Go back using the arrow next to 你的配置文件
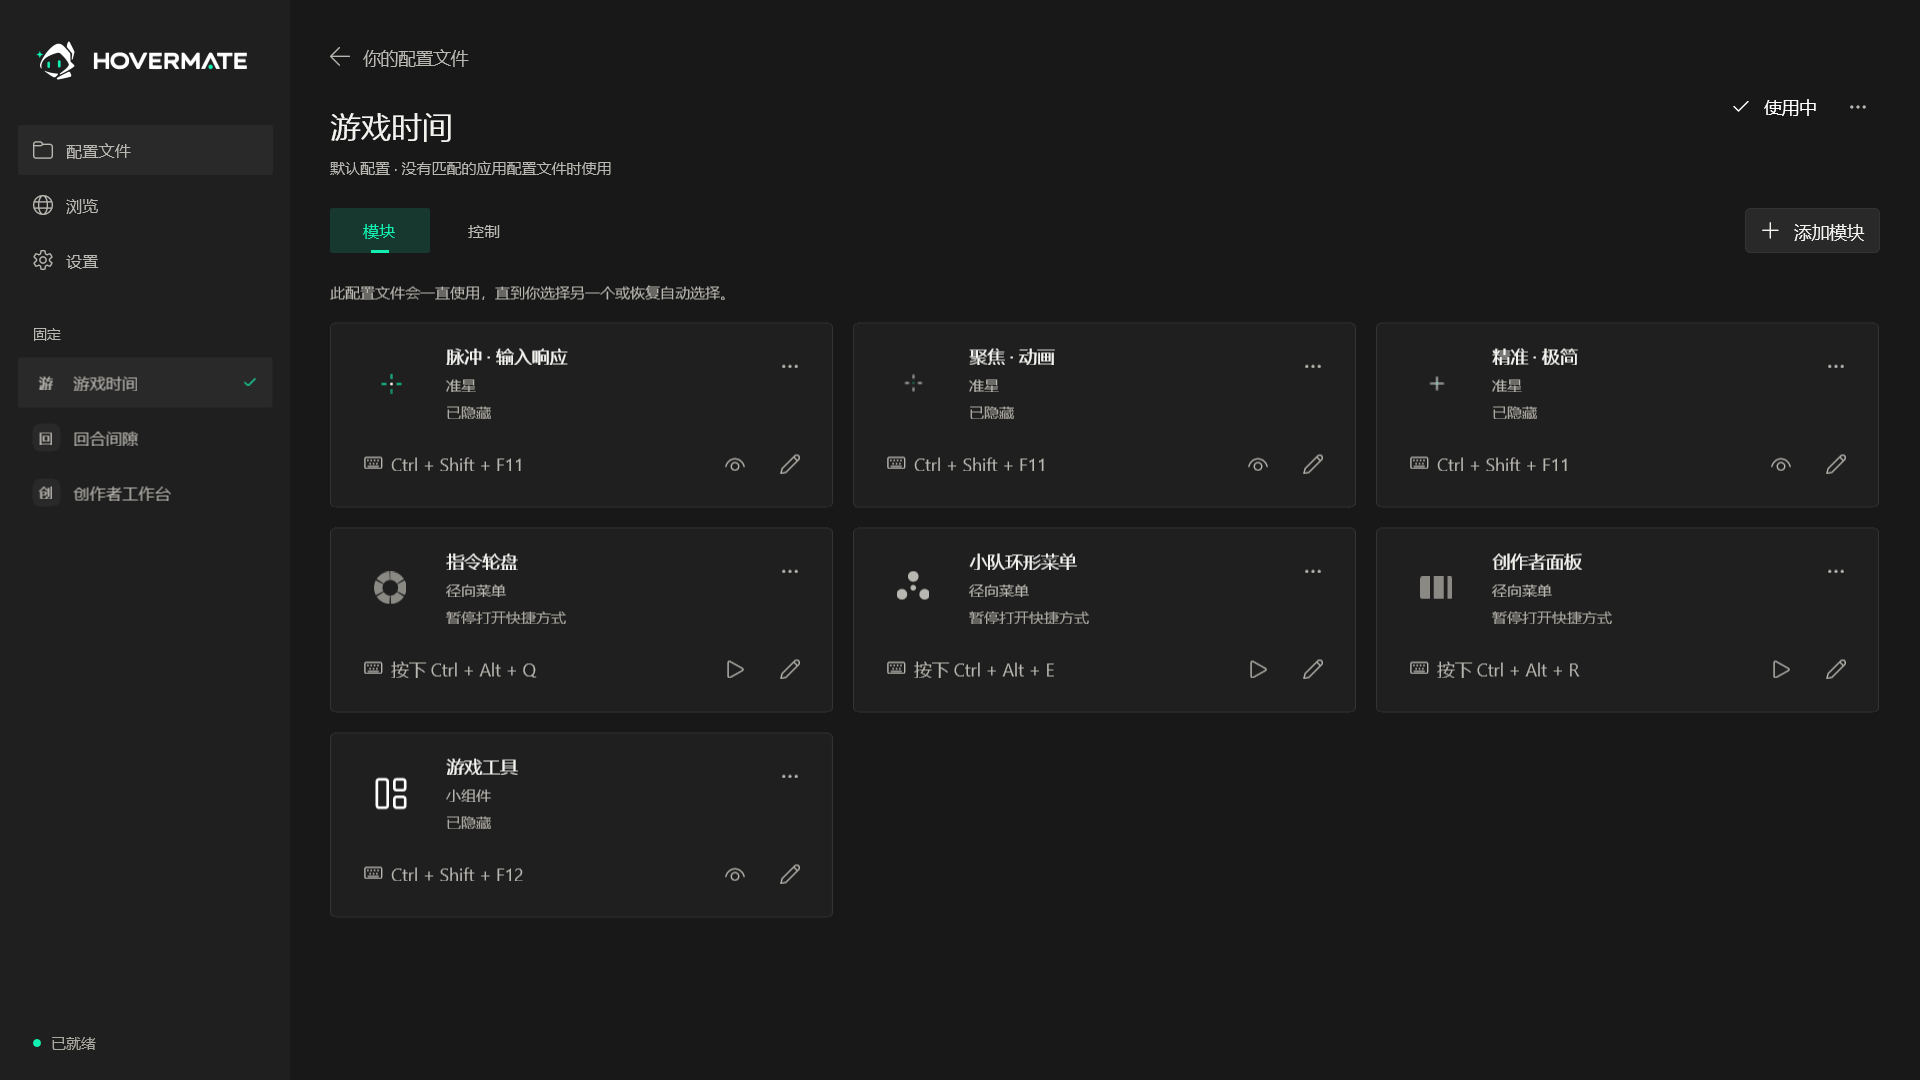Screen dimensions: 1920x1080 click(x=340, y=57)
